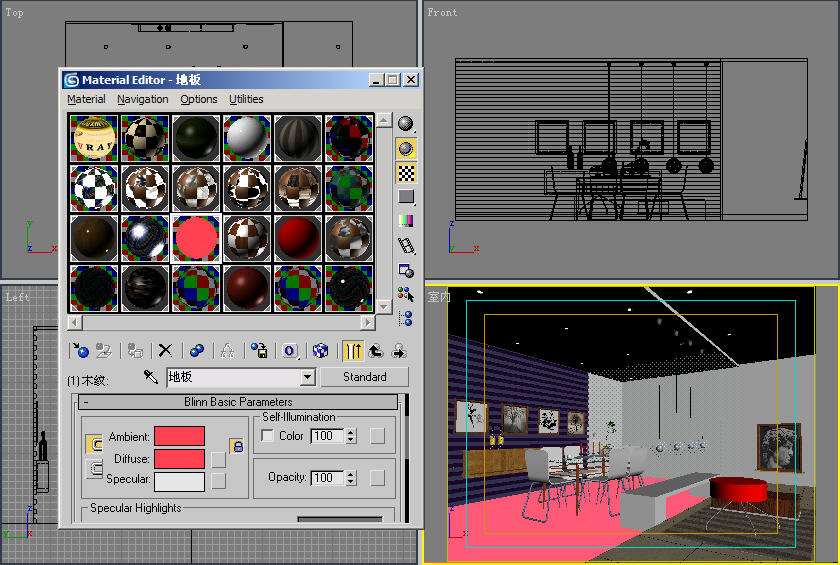Screen dimensions: 840x565
Task: Click the Show Map in Viewport cube icon
Action: pyautogui.click(x=320, y=351)
